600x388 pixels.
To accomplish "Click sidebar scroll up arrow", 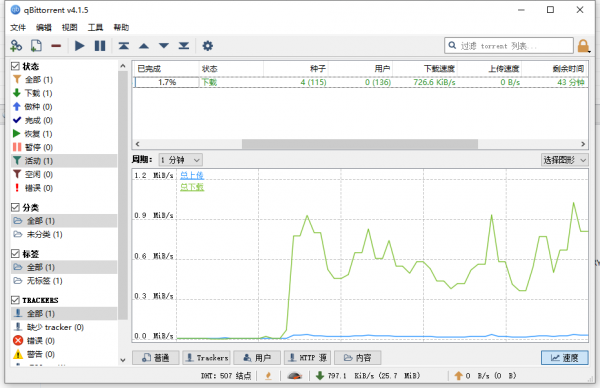I will pos(123,66).
